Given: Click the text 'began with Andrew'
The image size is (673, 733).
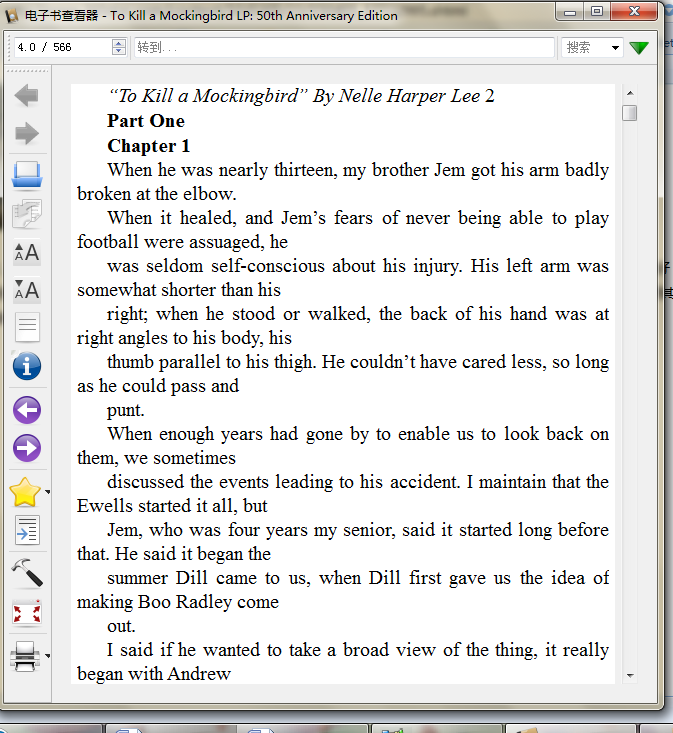Looking at the screenshot, I should [x=154, y=674].
